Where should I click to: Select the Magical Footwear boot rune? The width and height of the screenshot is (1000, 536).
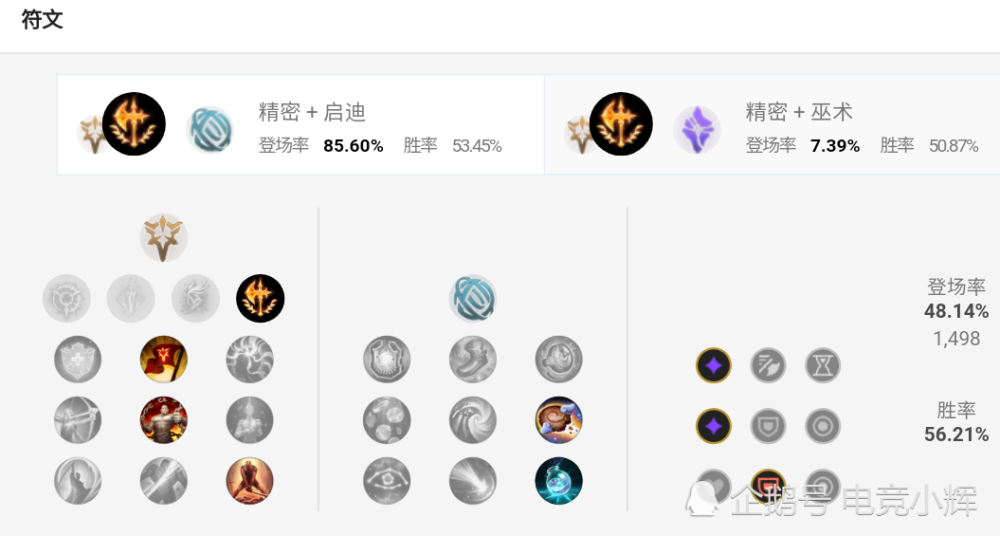pos(473,359)
